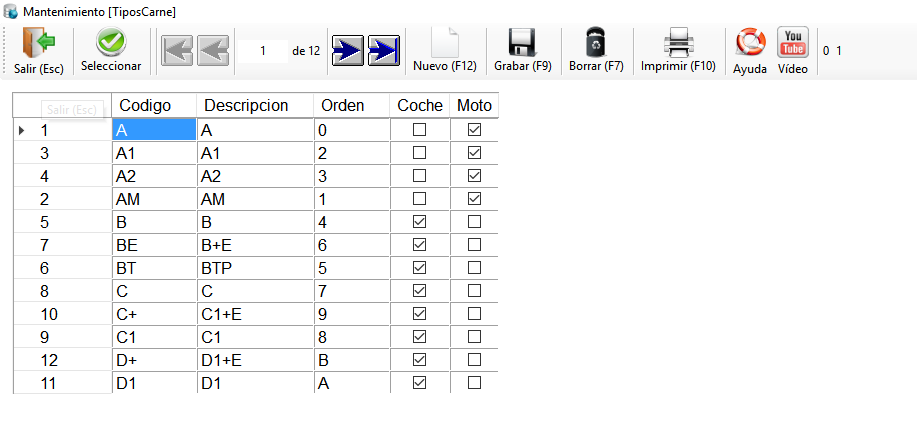917x421 pixels.
Task: Select Codigo cell BE
Action: coord(154,244)
